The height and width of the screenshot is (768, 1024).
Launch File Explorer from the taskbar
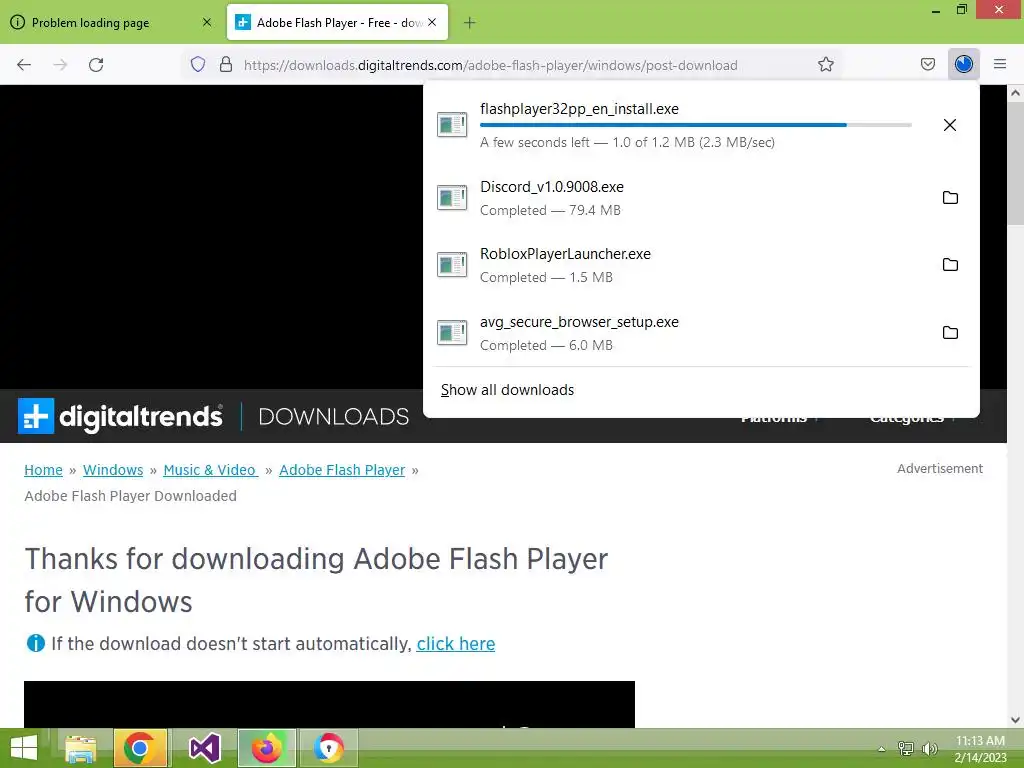(x=80, y=748)
